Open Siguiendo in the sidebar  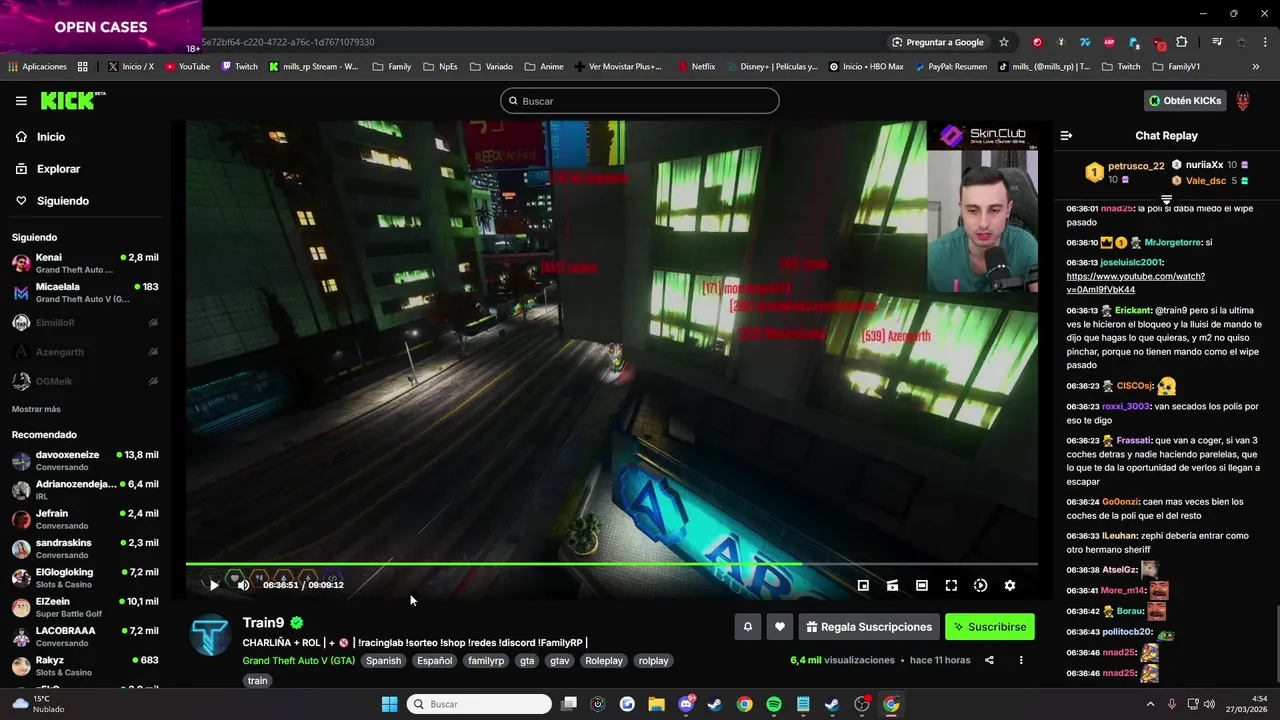(83, 201)
